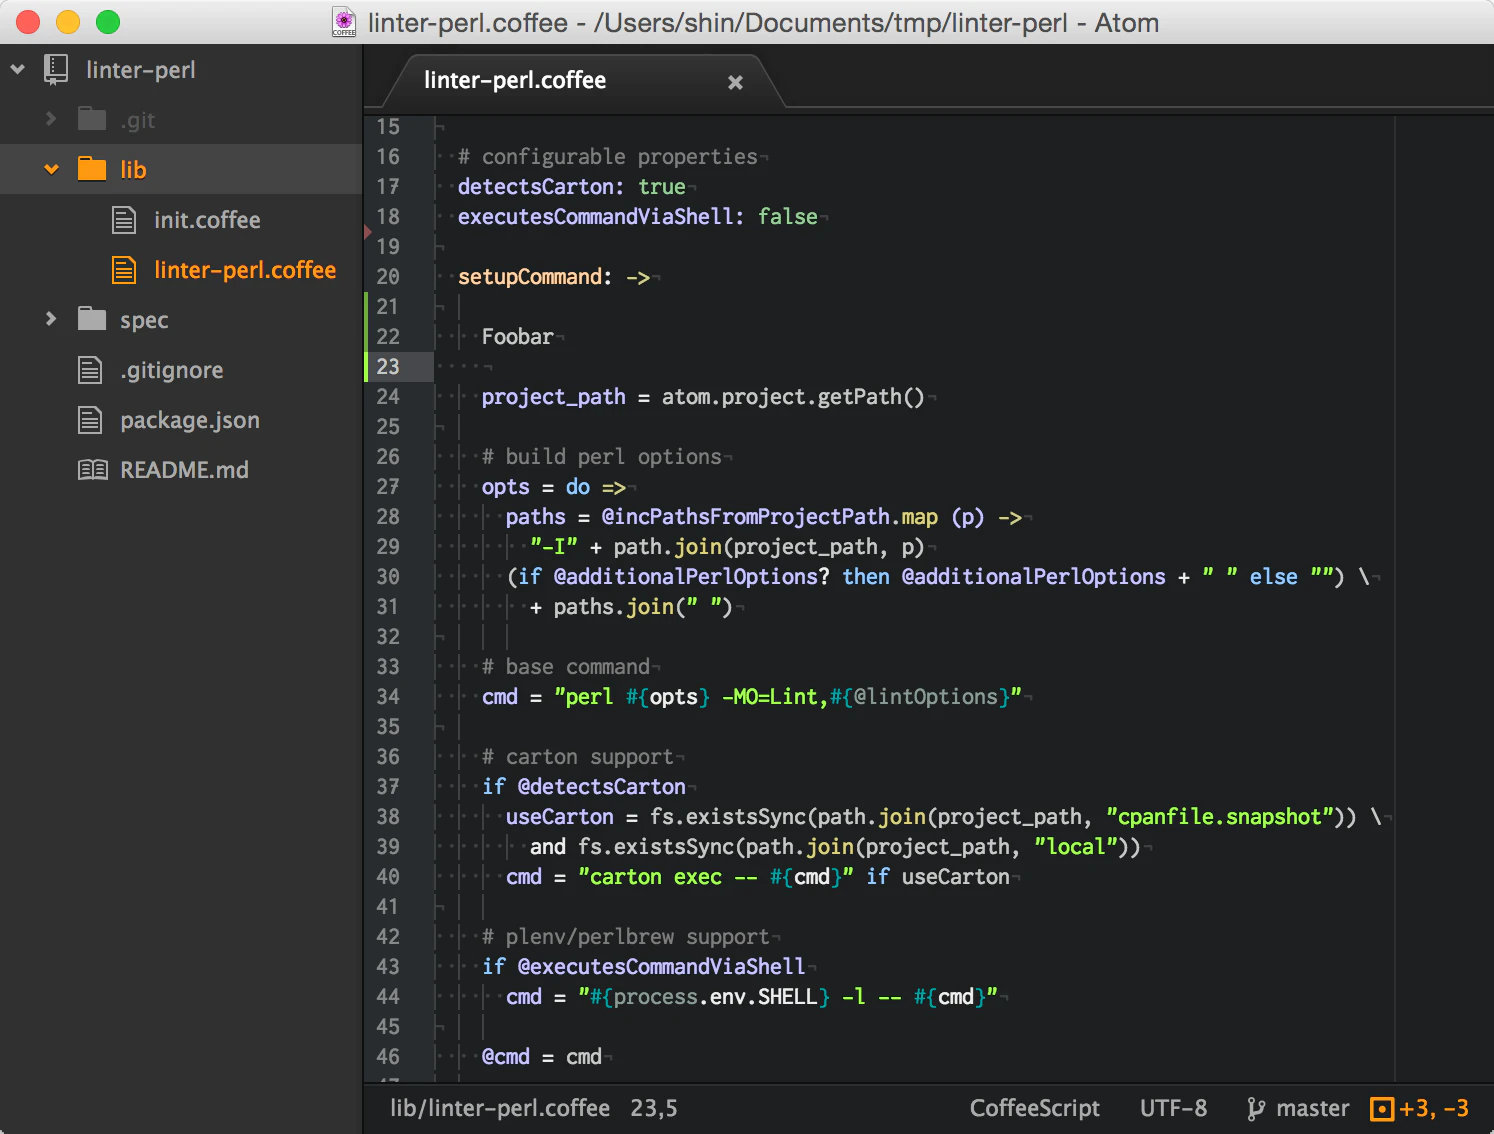1494x1134 pixels.
Task: Click the "# carton support" comment
Action: pyautogui.click(x=578, y=757)
